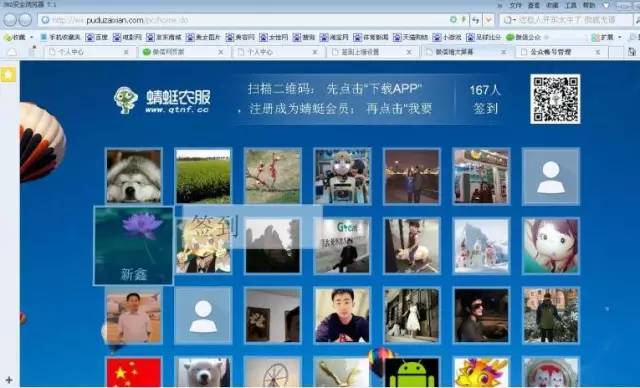Open the 百度 bookmark
Viewport: 640px width, 388px height.
click(97, 37)
